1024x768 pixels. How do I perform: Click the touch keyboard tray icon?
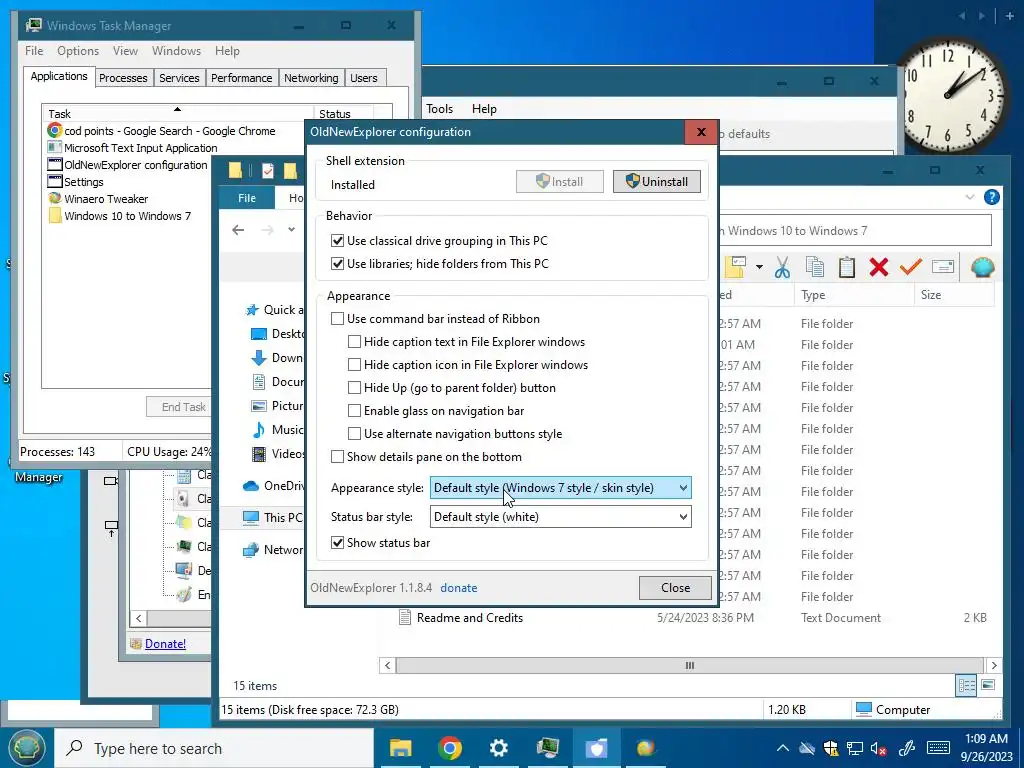(938, 748)
